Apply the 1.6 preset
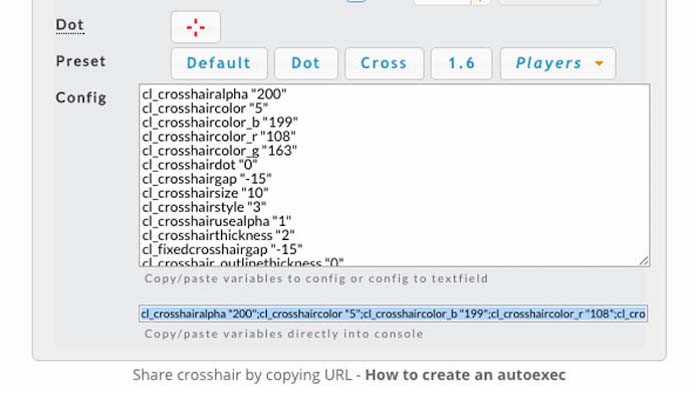The width and height of the screenshot is (695, 393). point(461,63)
